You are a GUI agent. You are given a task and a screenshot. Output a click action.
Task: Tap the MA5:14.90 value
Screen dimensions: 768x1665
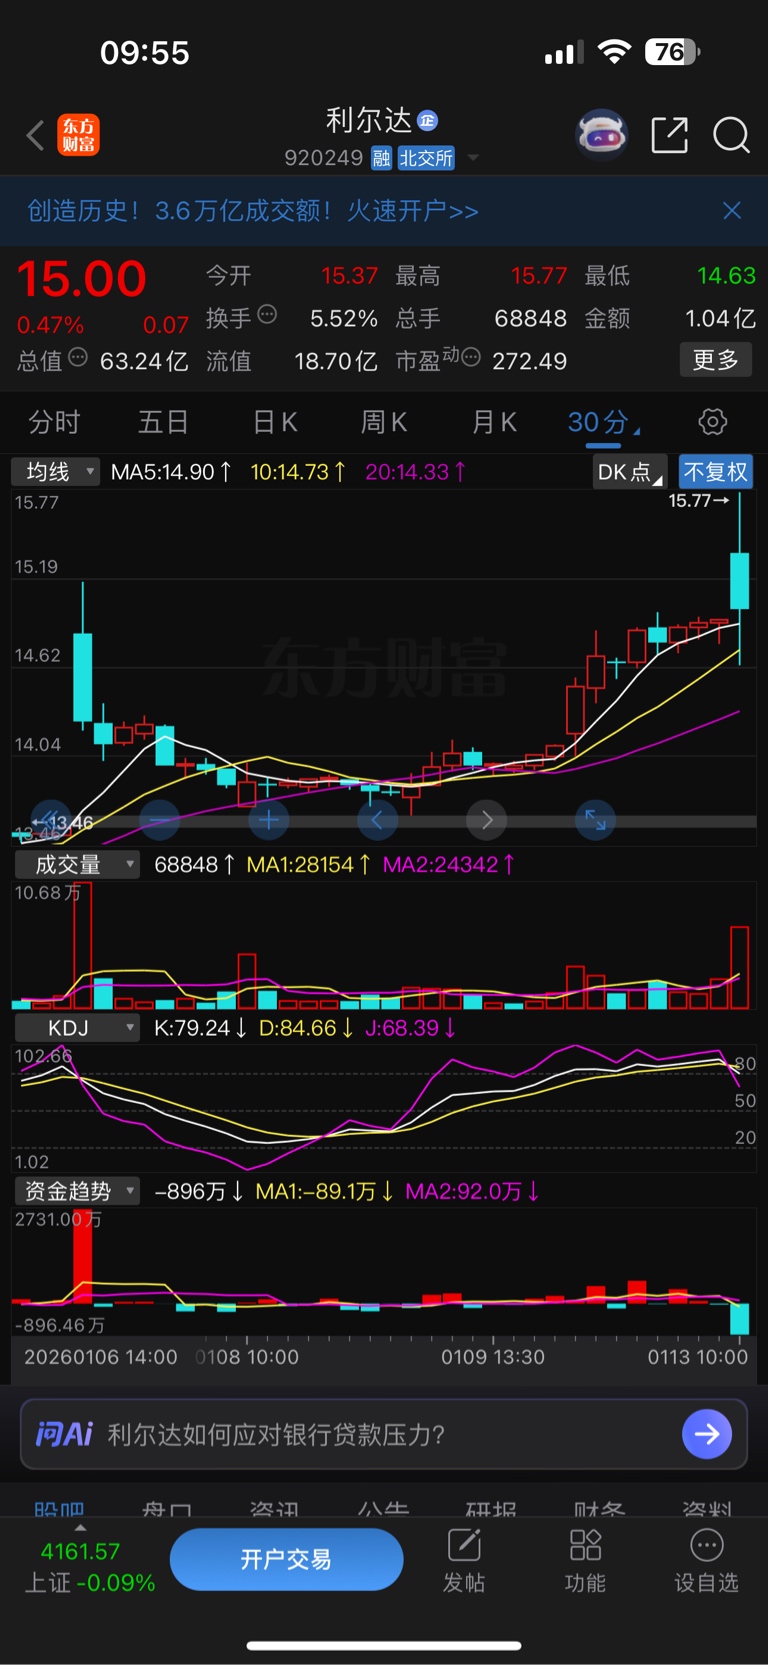coord(170,472)
